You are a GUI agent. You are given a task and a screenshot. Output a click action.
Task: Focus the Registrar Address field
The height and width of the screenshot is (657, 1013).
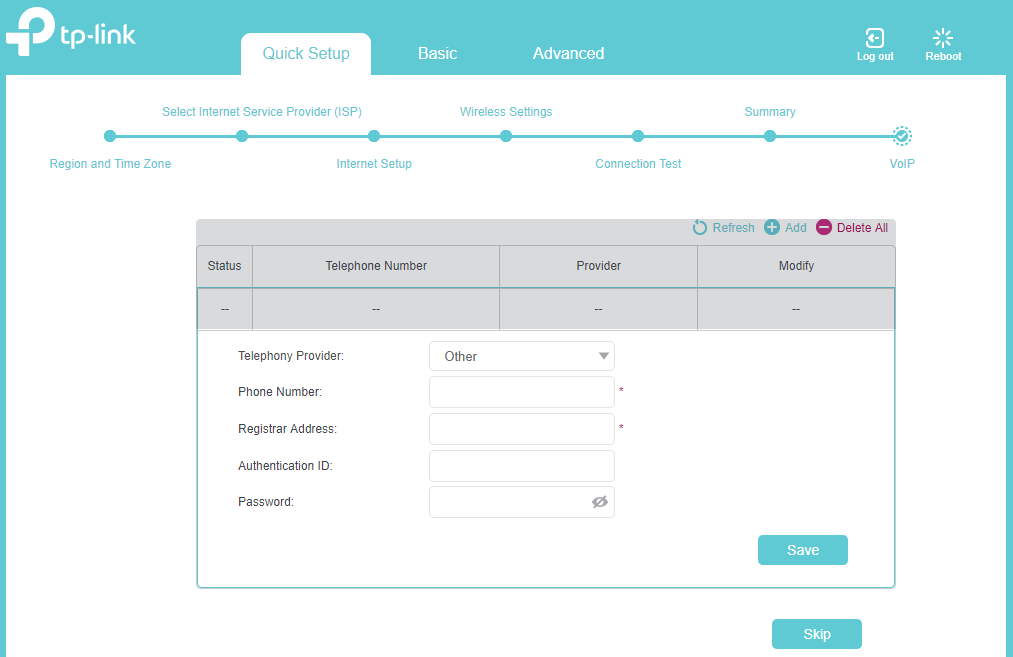pos(521,429)
